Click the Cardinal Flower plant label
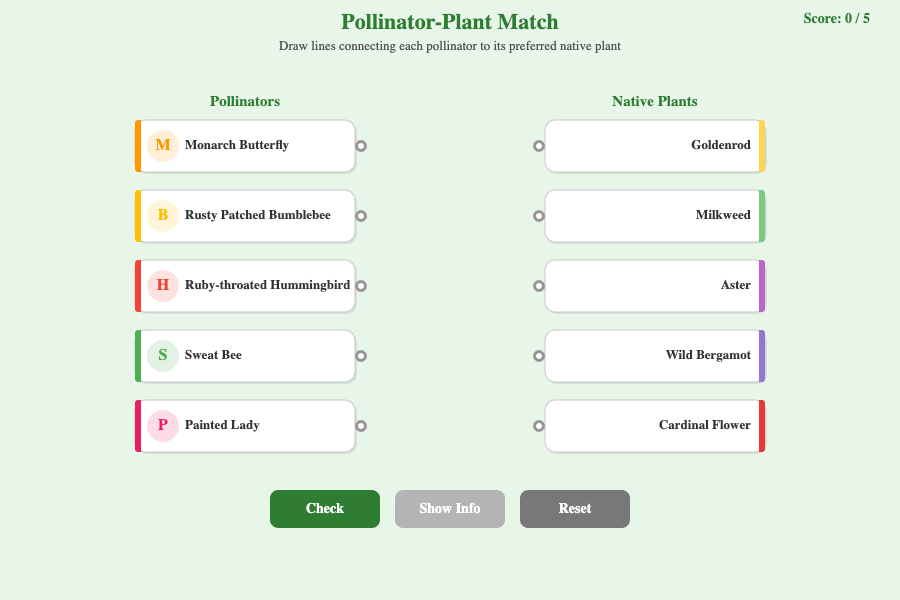The height and width of the screenshot is (600, 900). (x=705, y=425)
